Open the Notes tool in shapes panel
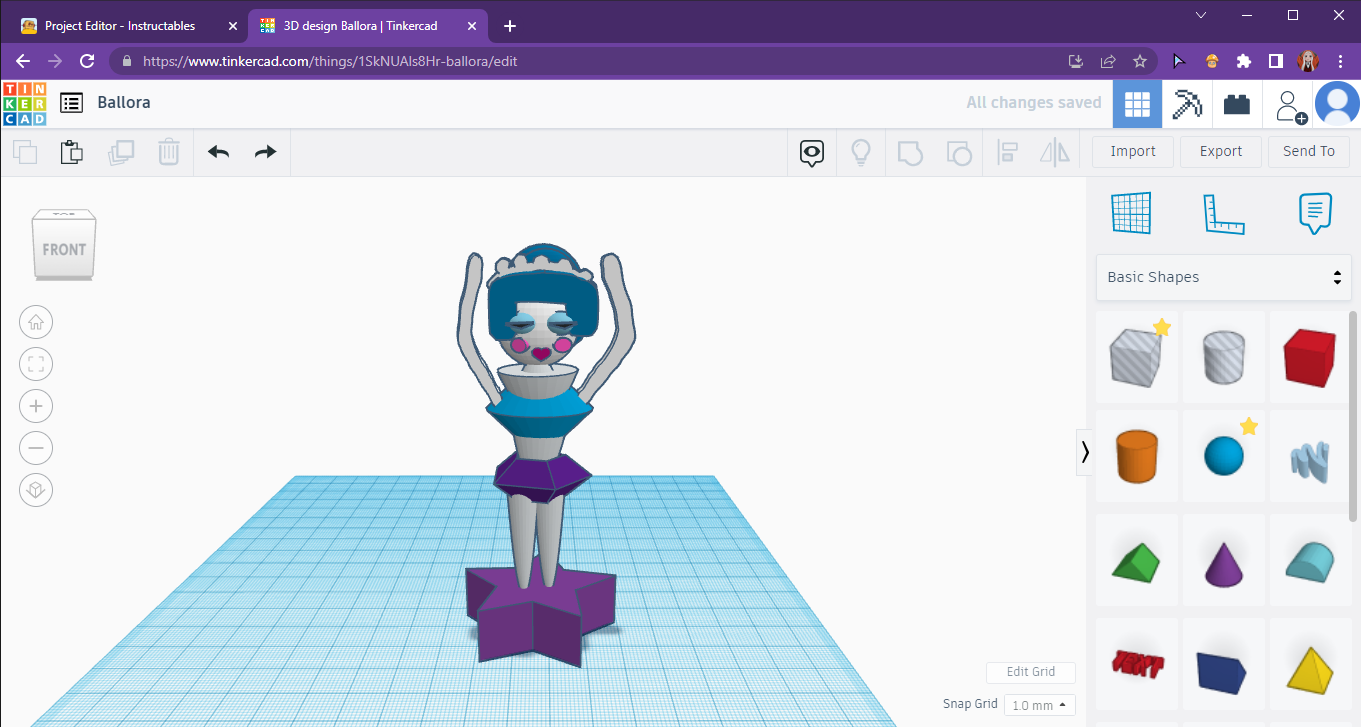The height and width of the screenshot is (727, 1361). click(x=1315, y=213)
